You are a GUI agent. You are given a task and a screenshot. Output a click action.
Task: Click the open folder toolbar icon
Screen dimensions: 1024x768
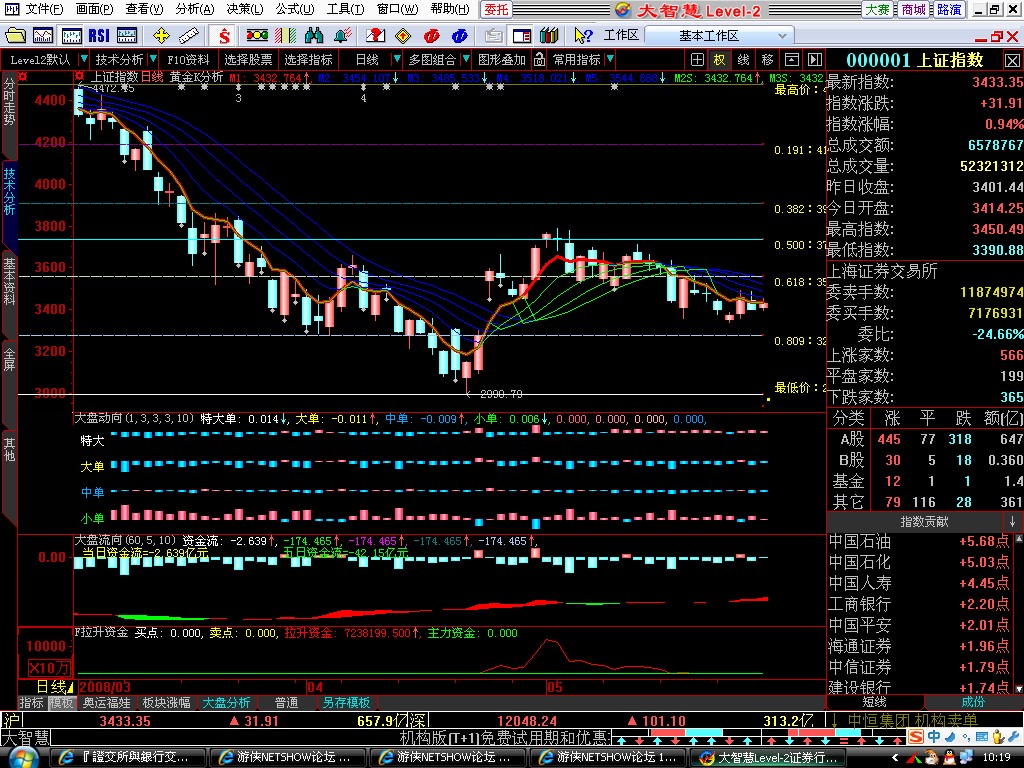[15, 35]
